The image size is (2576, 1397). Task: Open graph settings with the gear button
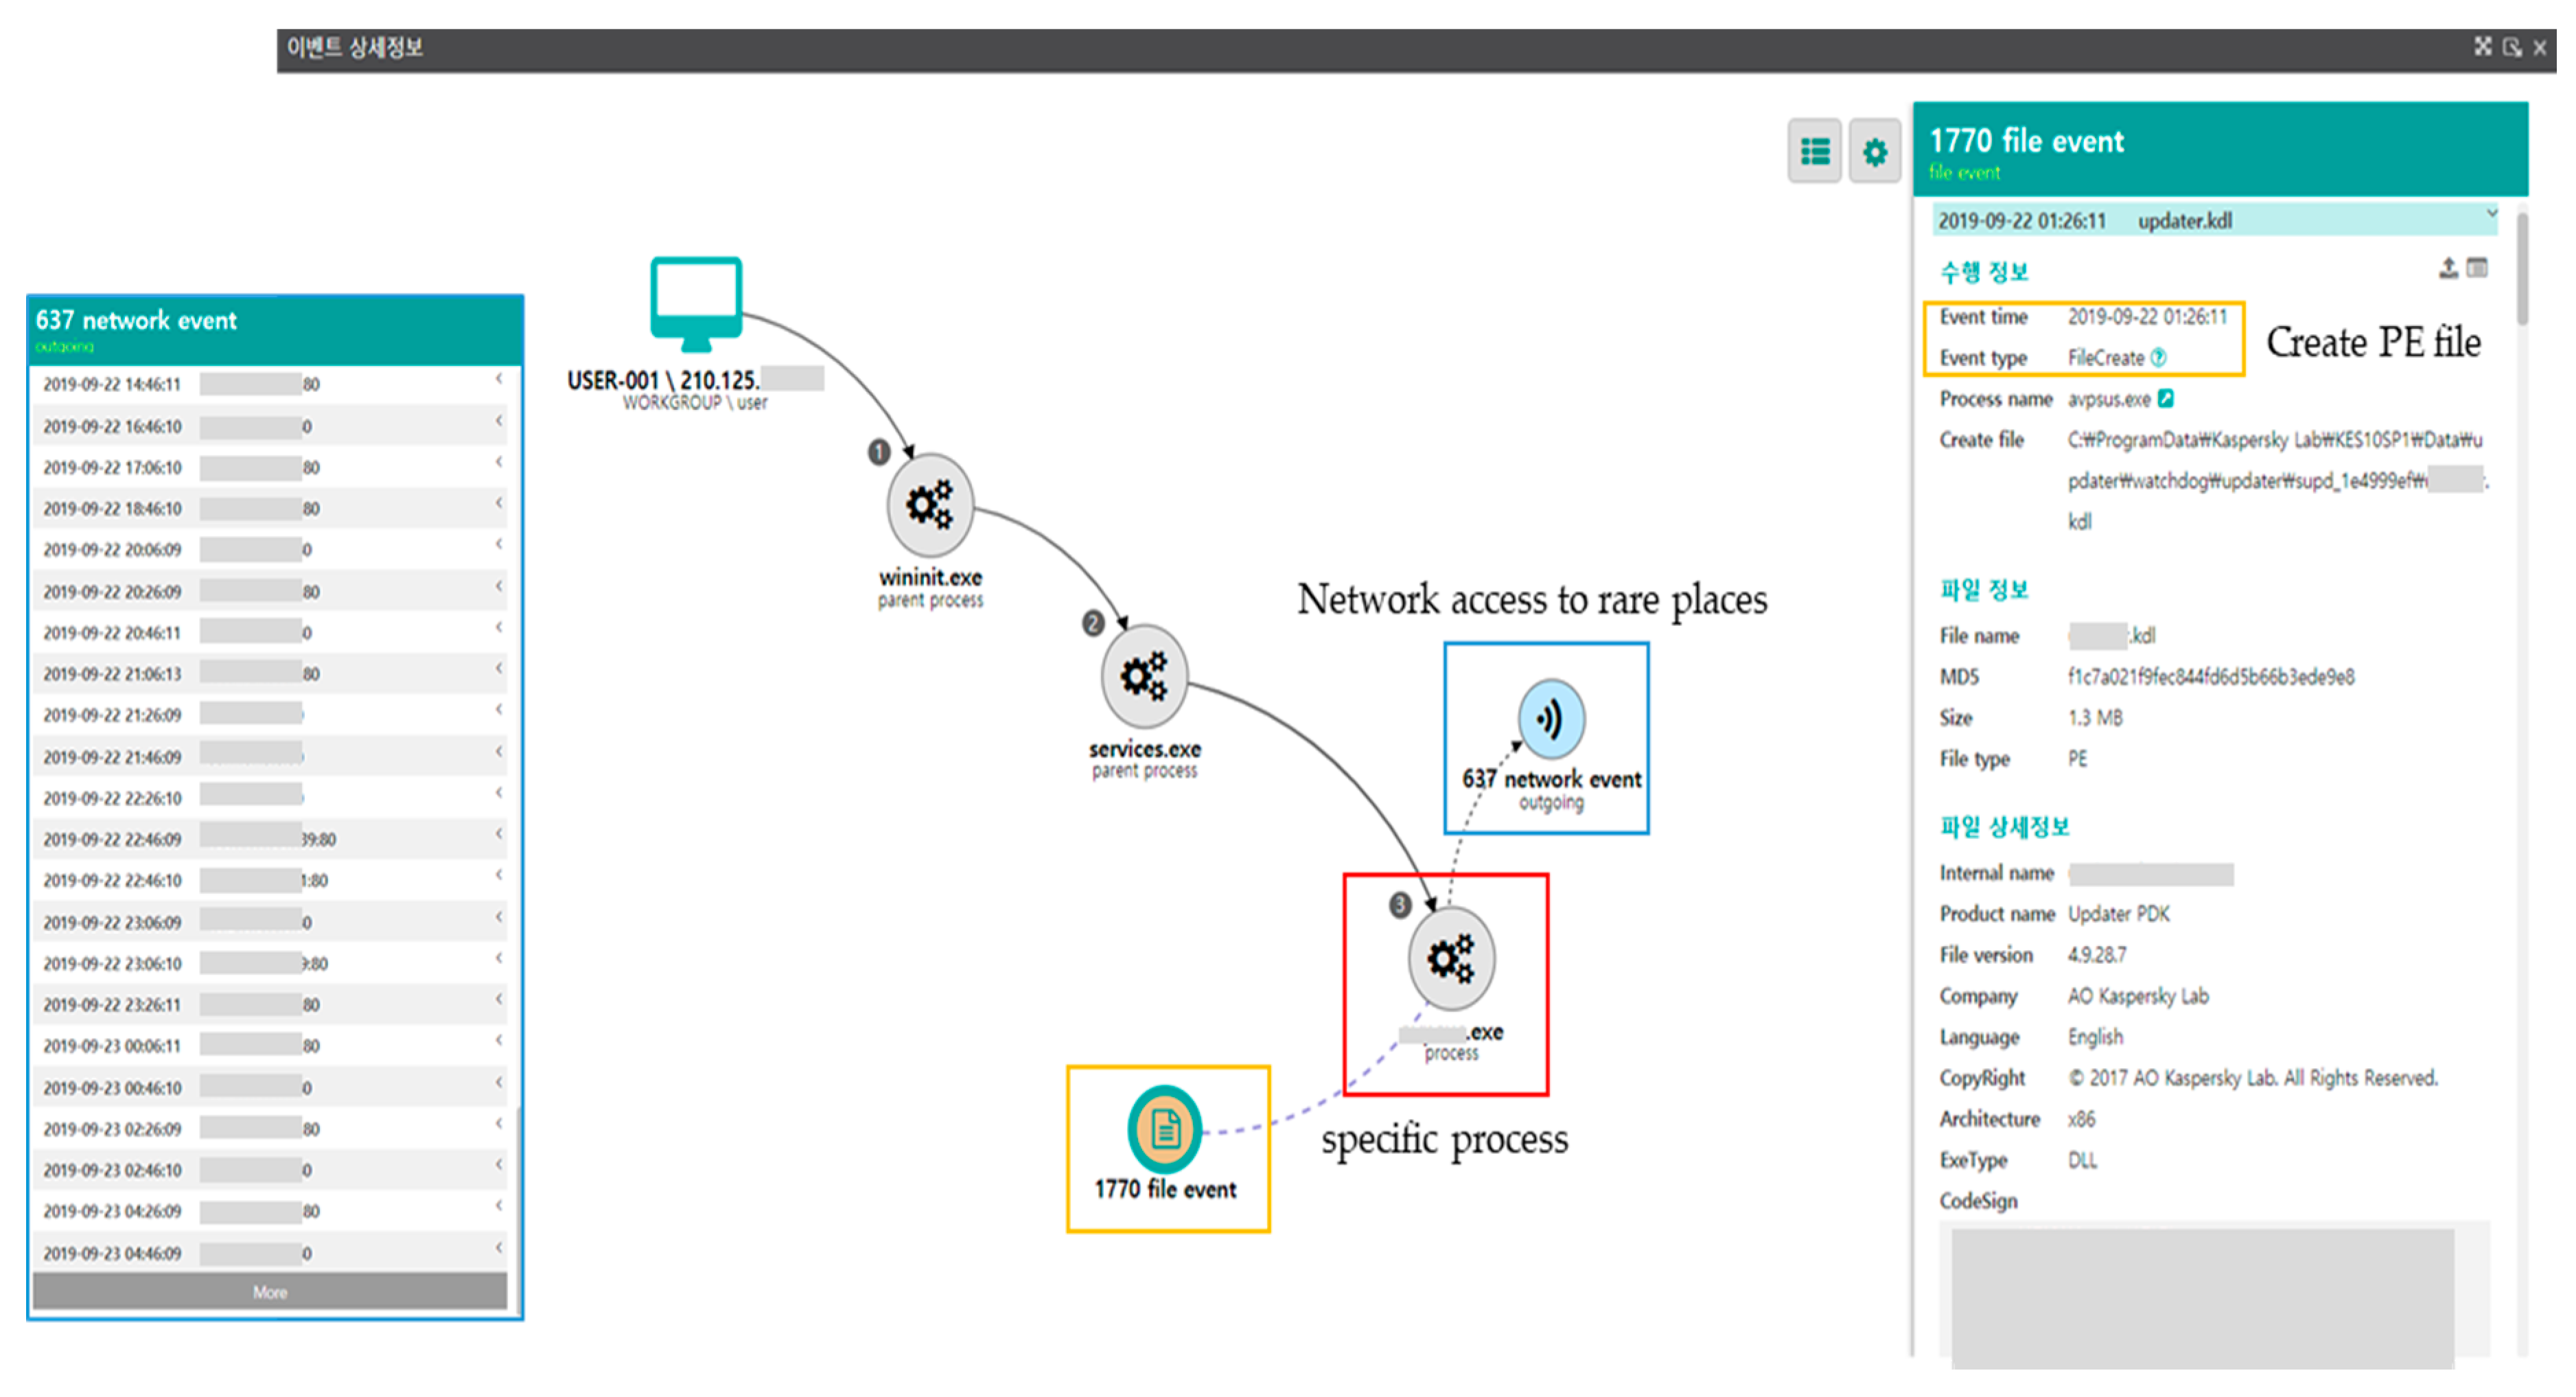click(1874, 152)
